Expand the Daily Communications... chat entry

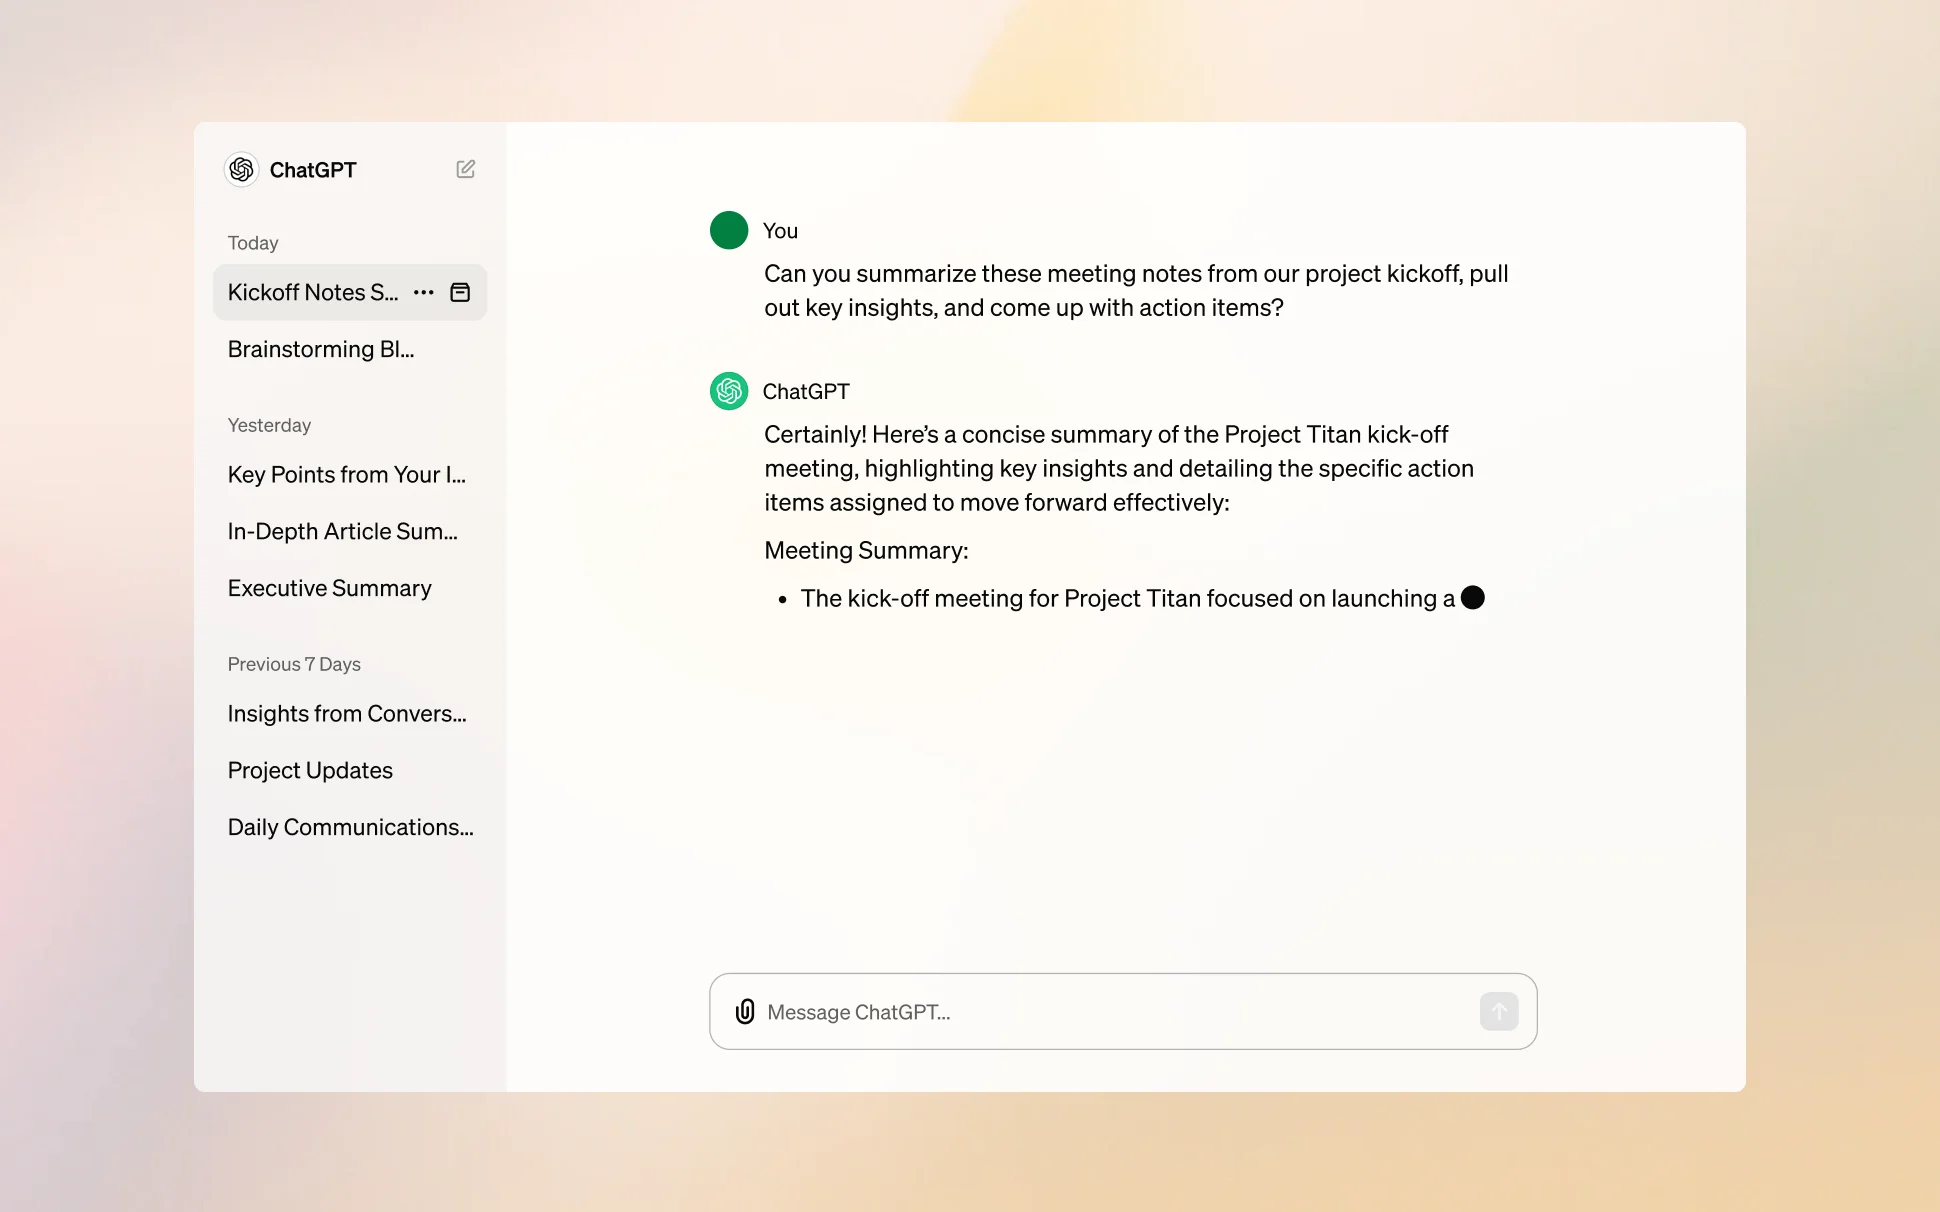coord(350,827)
